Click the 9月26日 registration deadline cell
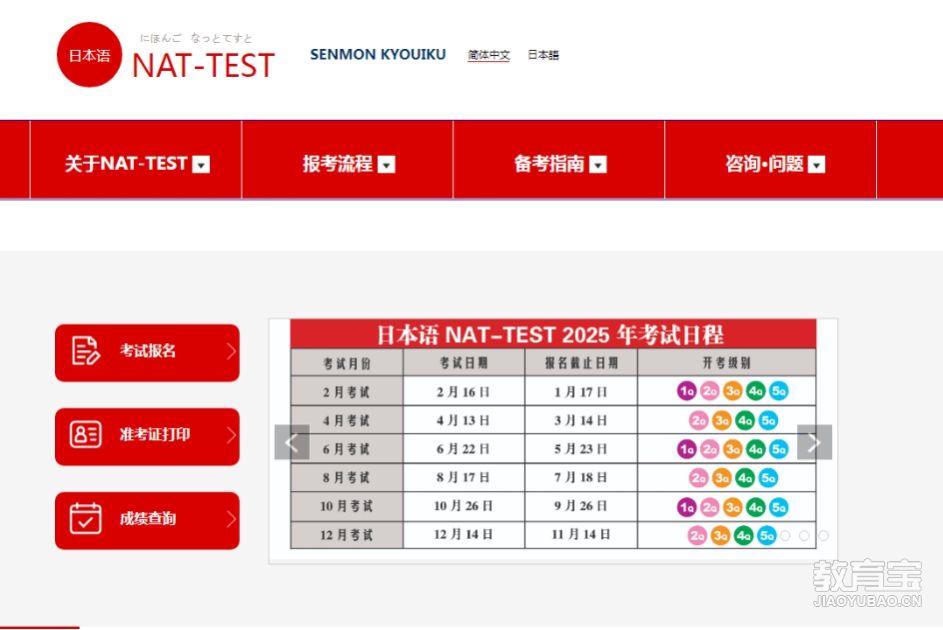 [581, 506]
